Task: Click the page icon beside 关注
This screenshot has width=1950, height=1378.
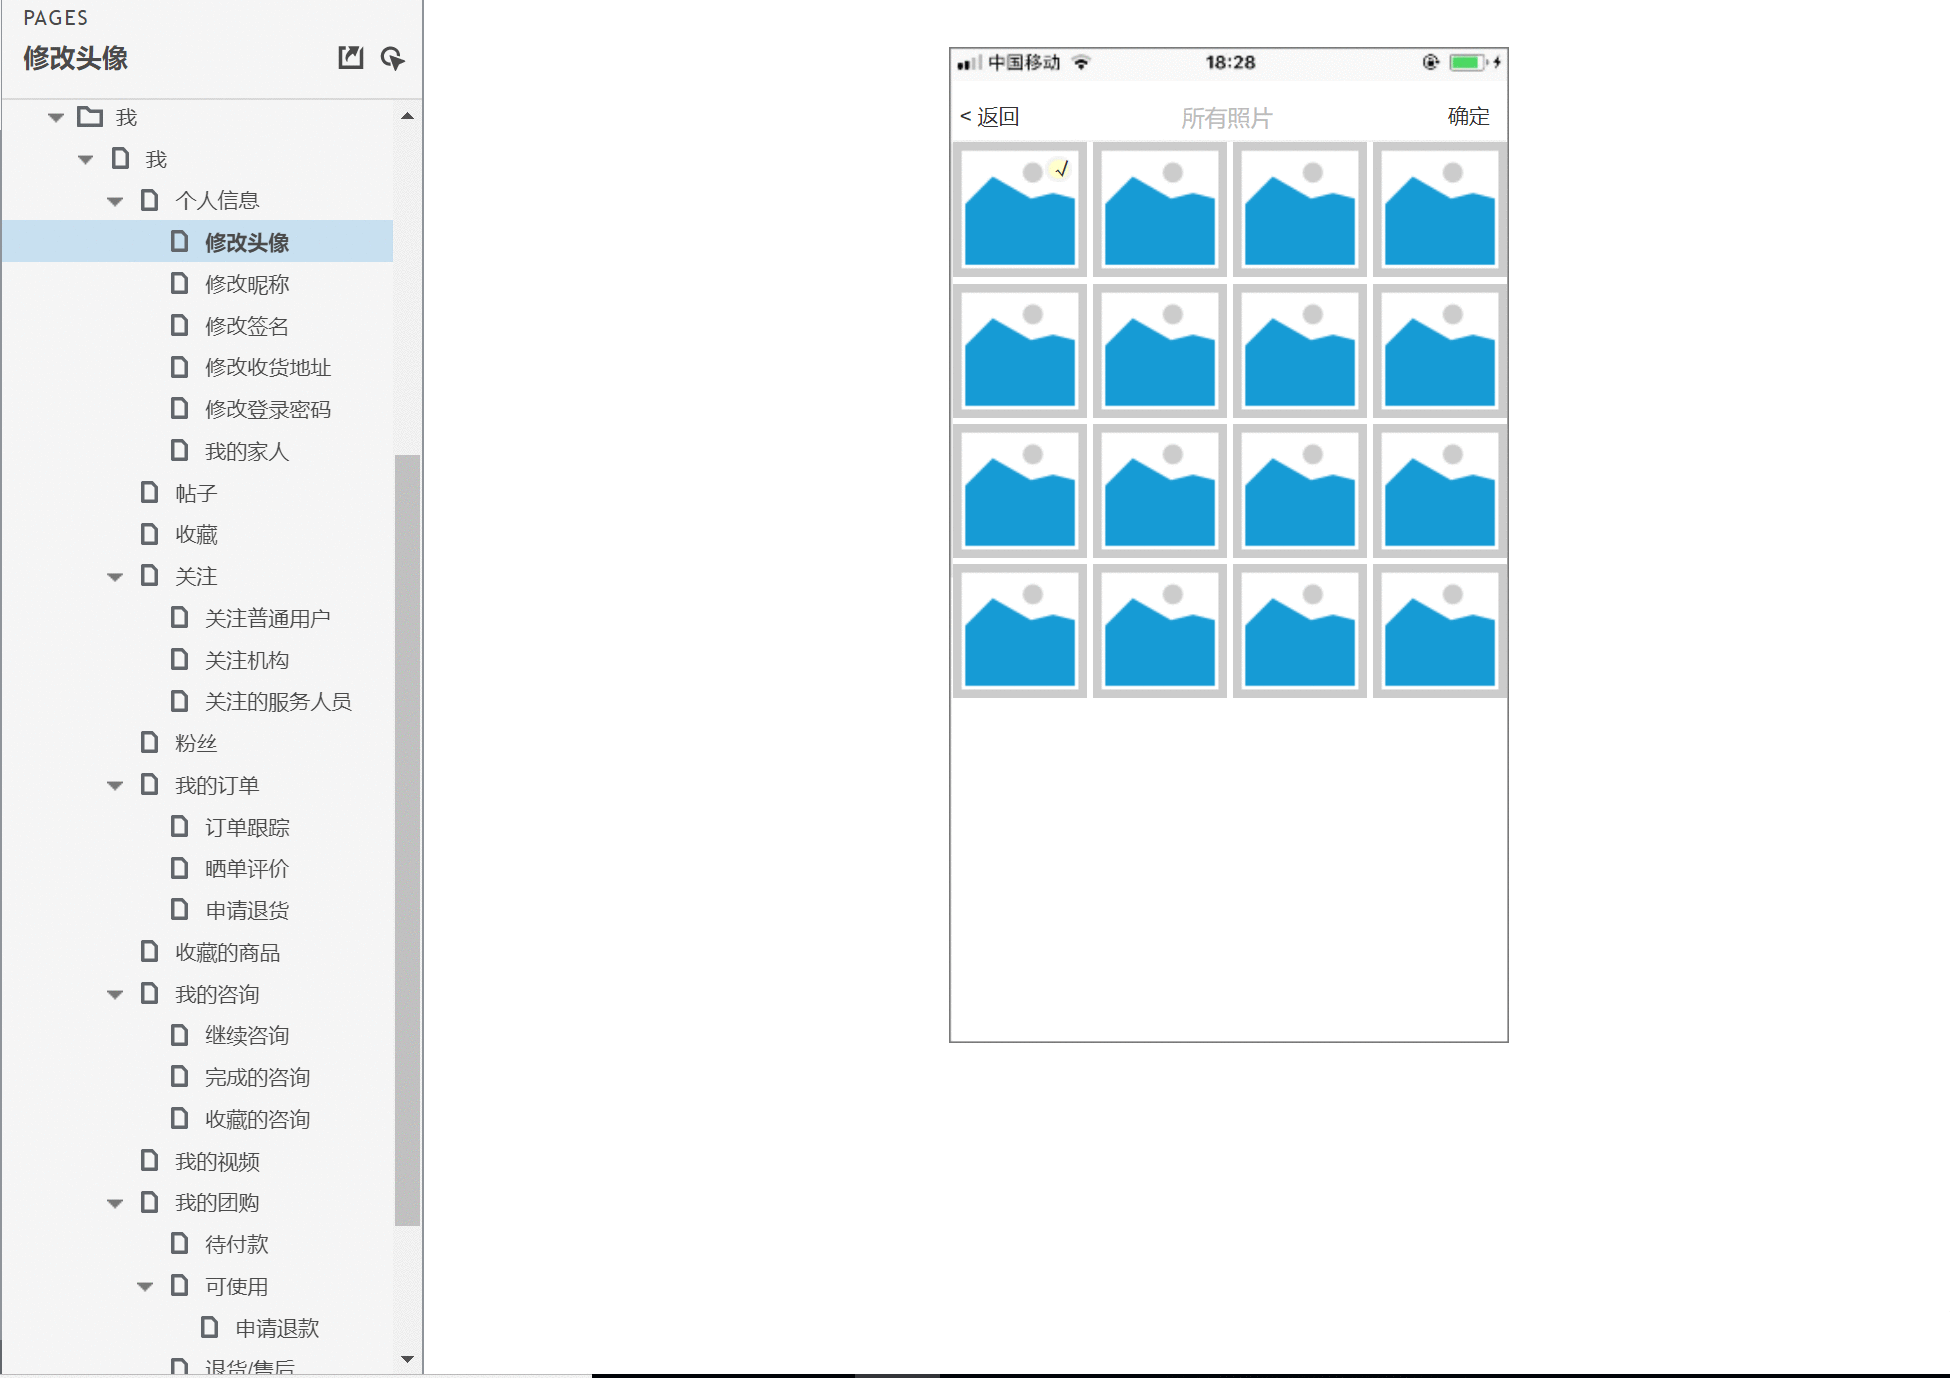Action: [x=150, y=575]
